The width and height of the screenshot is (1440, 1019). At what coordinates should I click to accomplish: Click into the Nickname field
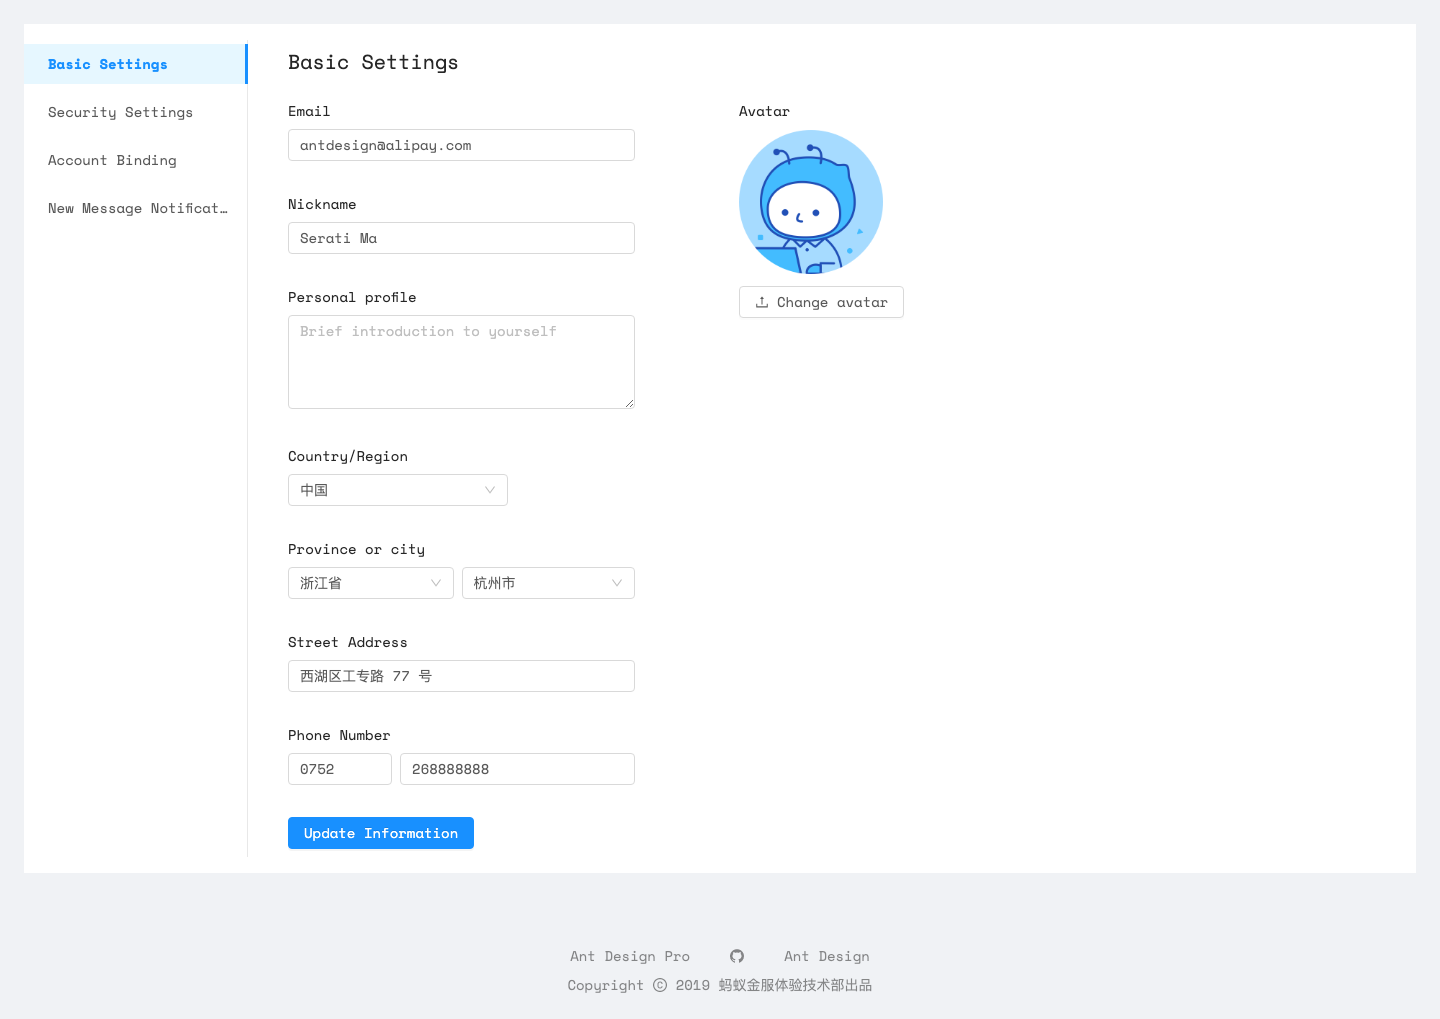click(461, 238)
